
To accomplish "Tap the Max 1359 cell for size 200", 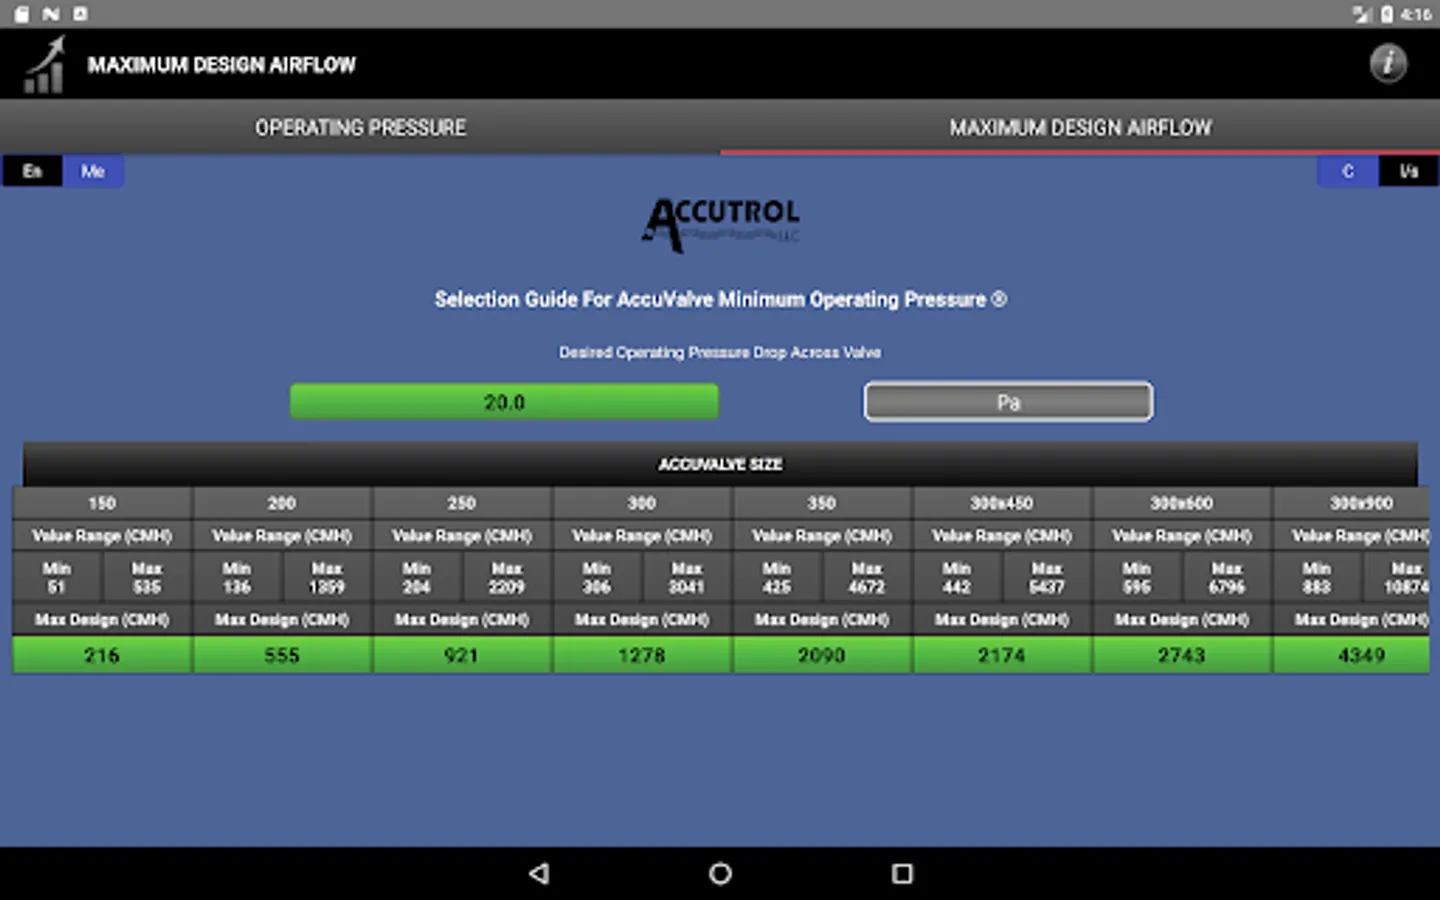I will coord(327,577).
